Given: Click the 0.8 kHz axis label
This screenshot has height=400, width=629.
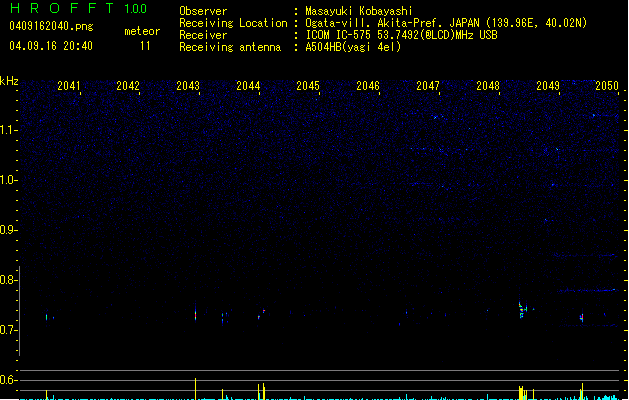Looking at the screenshot, I should point(8,280).
